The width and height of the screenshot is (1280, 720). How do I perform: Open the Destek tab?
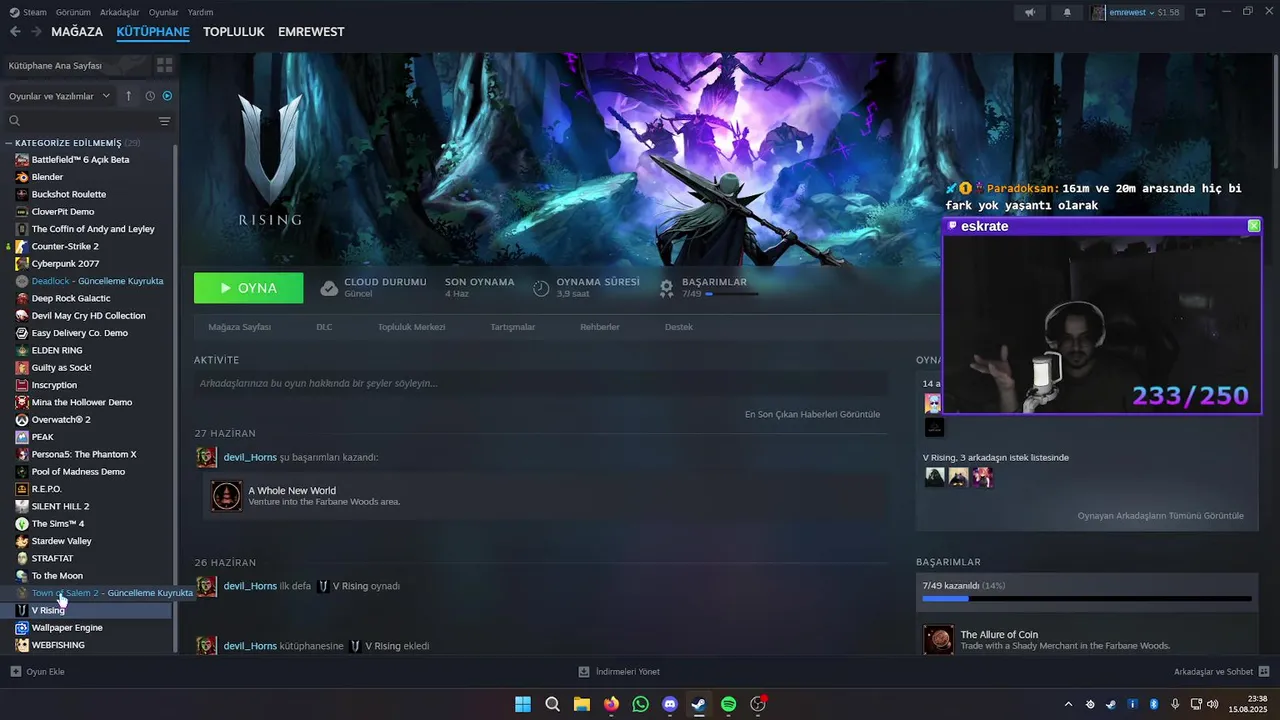coord(679,327)
